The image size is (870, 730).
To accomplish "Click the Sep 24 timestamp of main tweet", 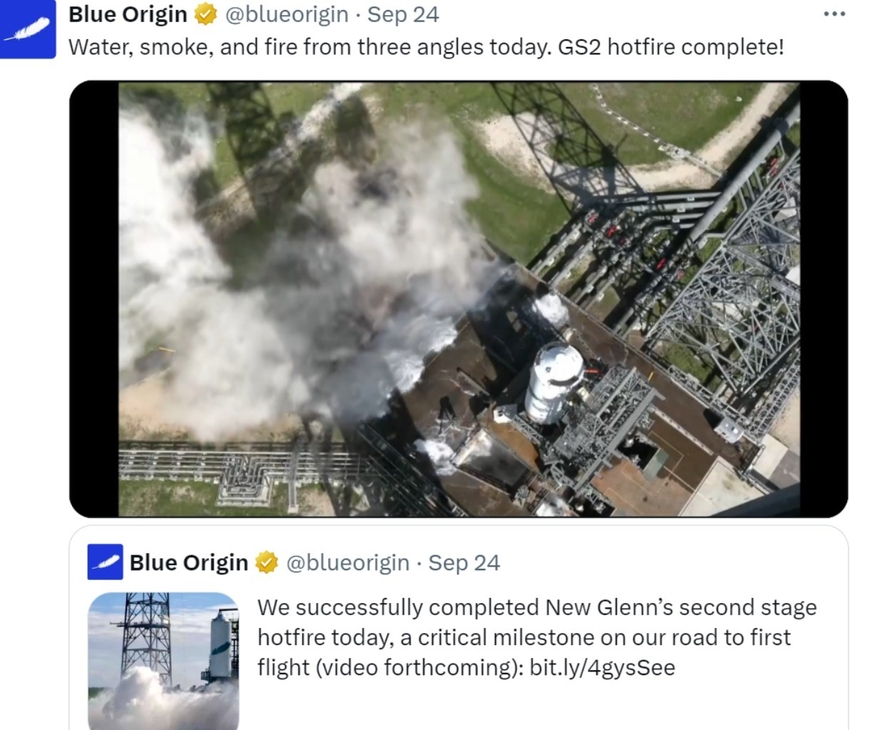I will coord(403,14).
